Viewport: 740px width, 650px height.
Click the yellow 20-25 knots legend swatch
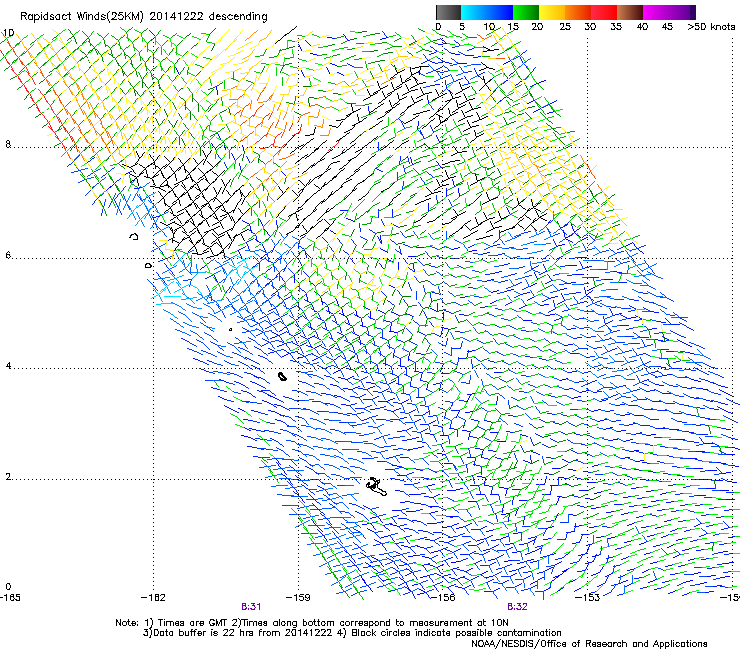coord(552,12)
